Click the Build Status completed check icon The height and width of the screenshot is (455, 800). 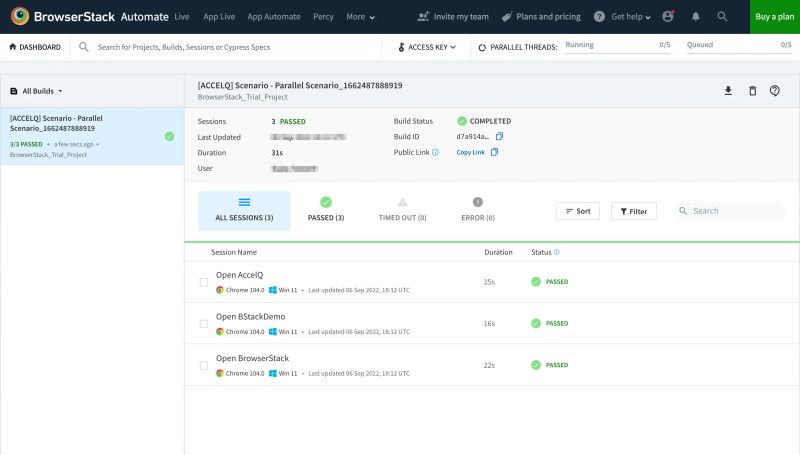tap(462, 121)
